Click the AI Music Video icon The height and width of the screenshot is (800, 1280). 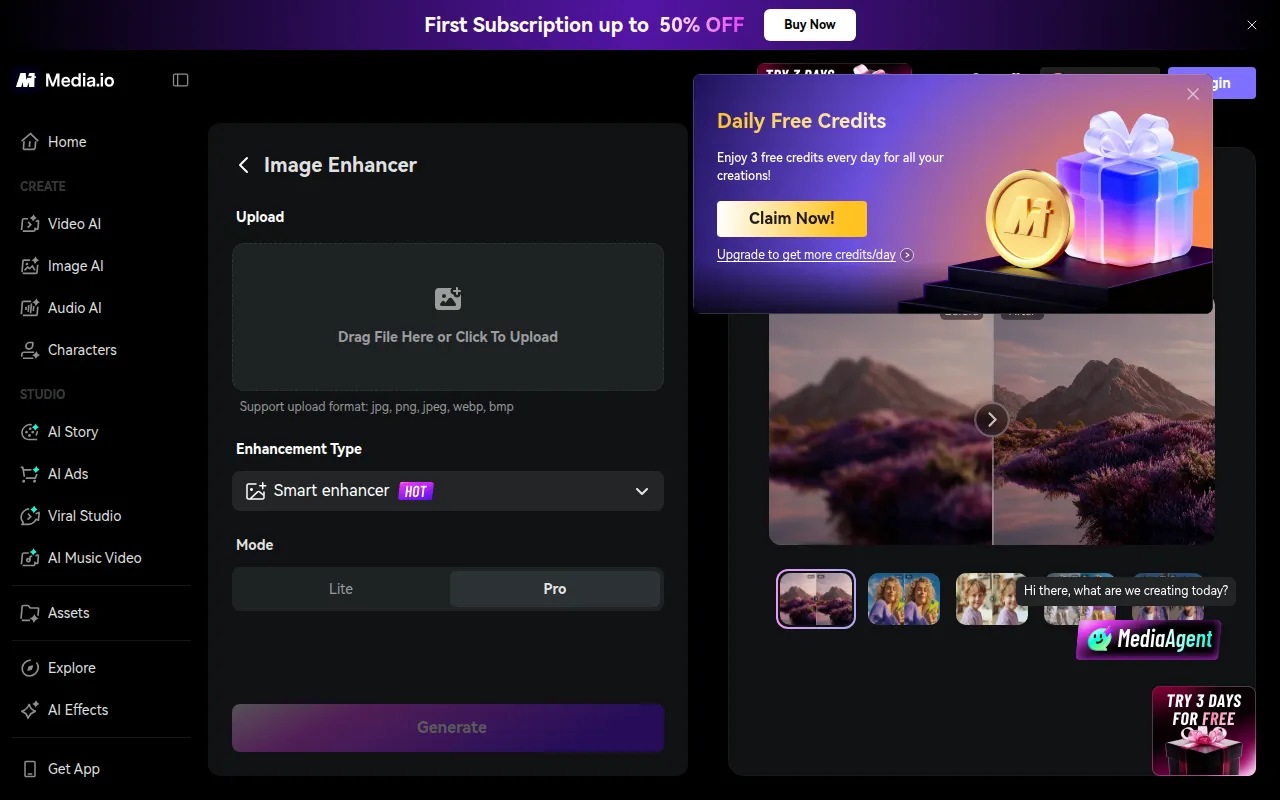click(30, 558)
